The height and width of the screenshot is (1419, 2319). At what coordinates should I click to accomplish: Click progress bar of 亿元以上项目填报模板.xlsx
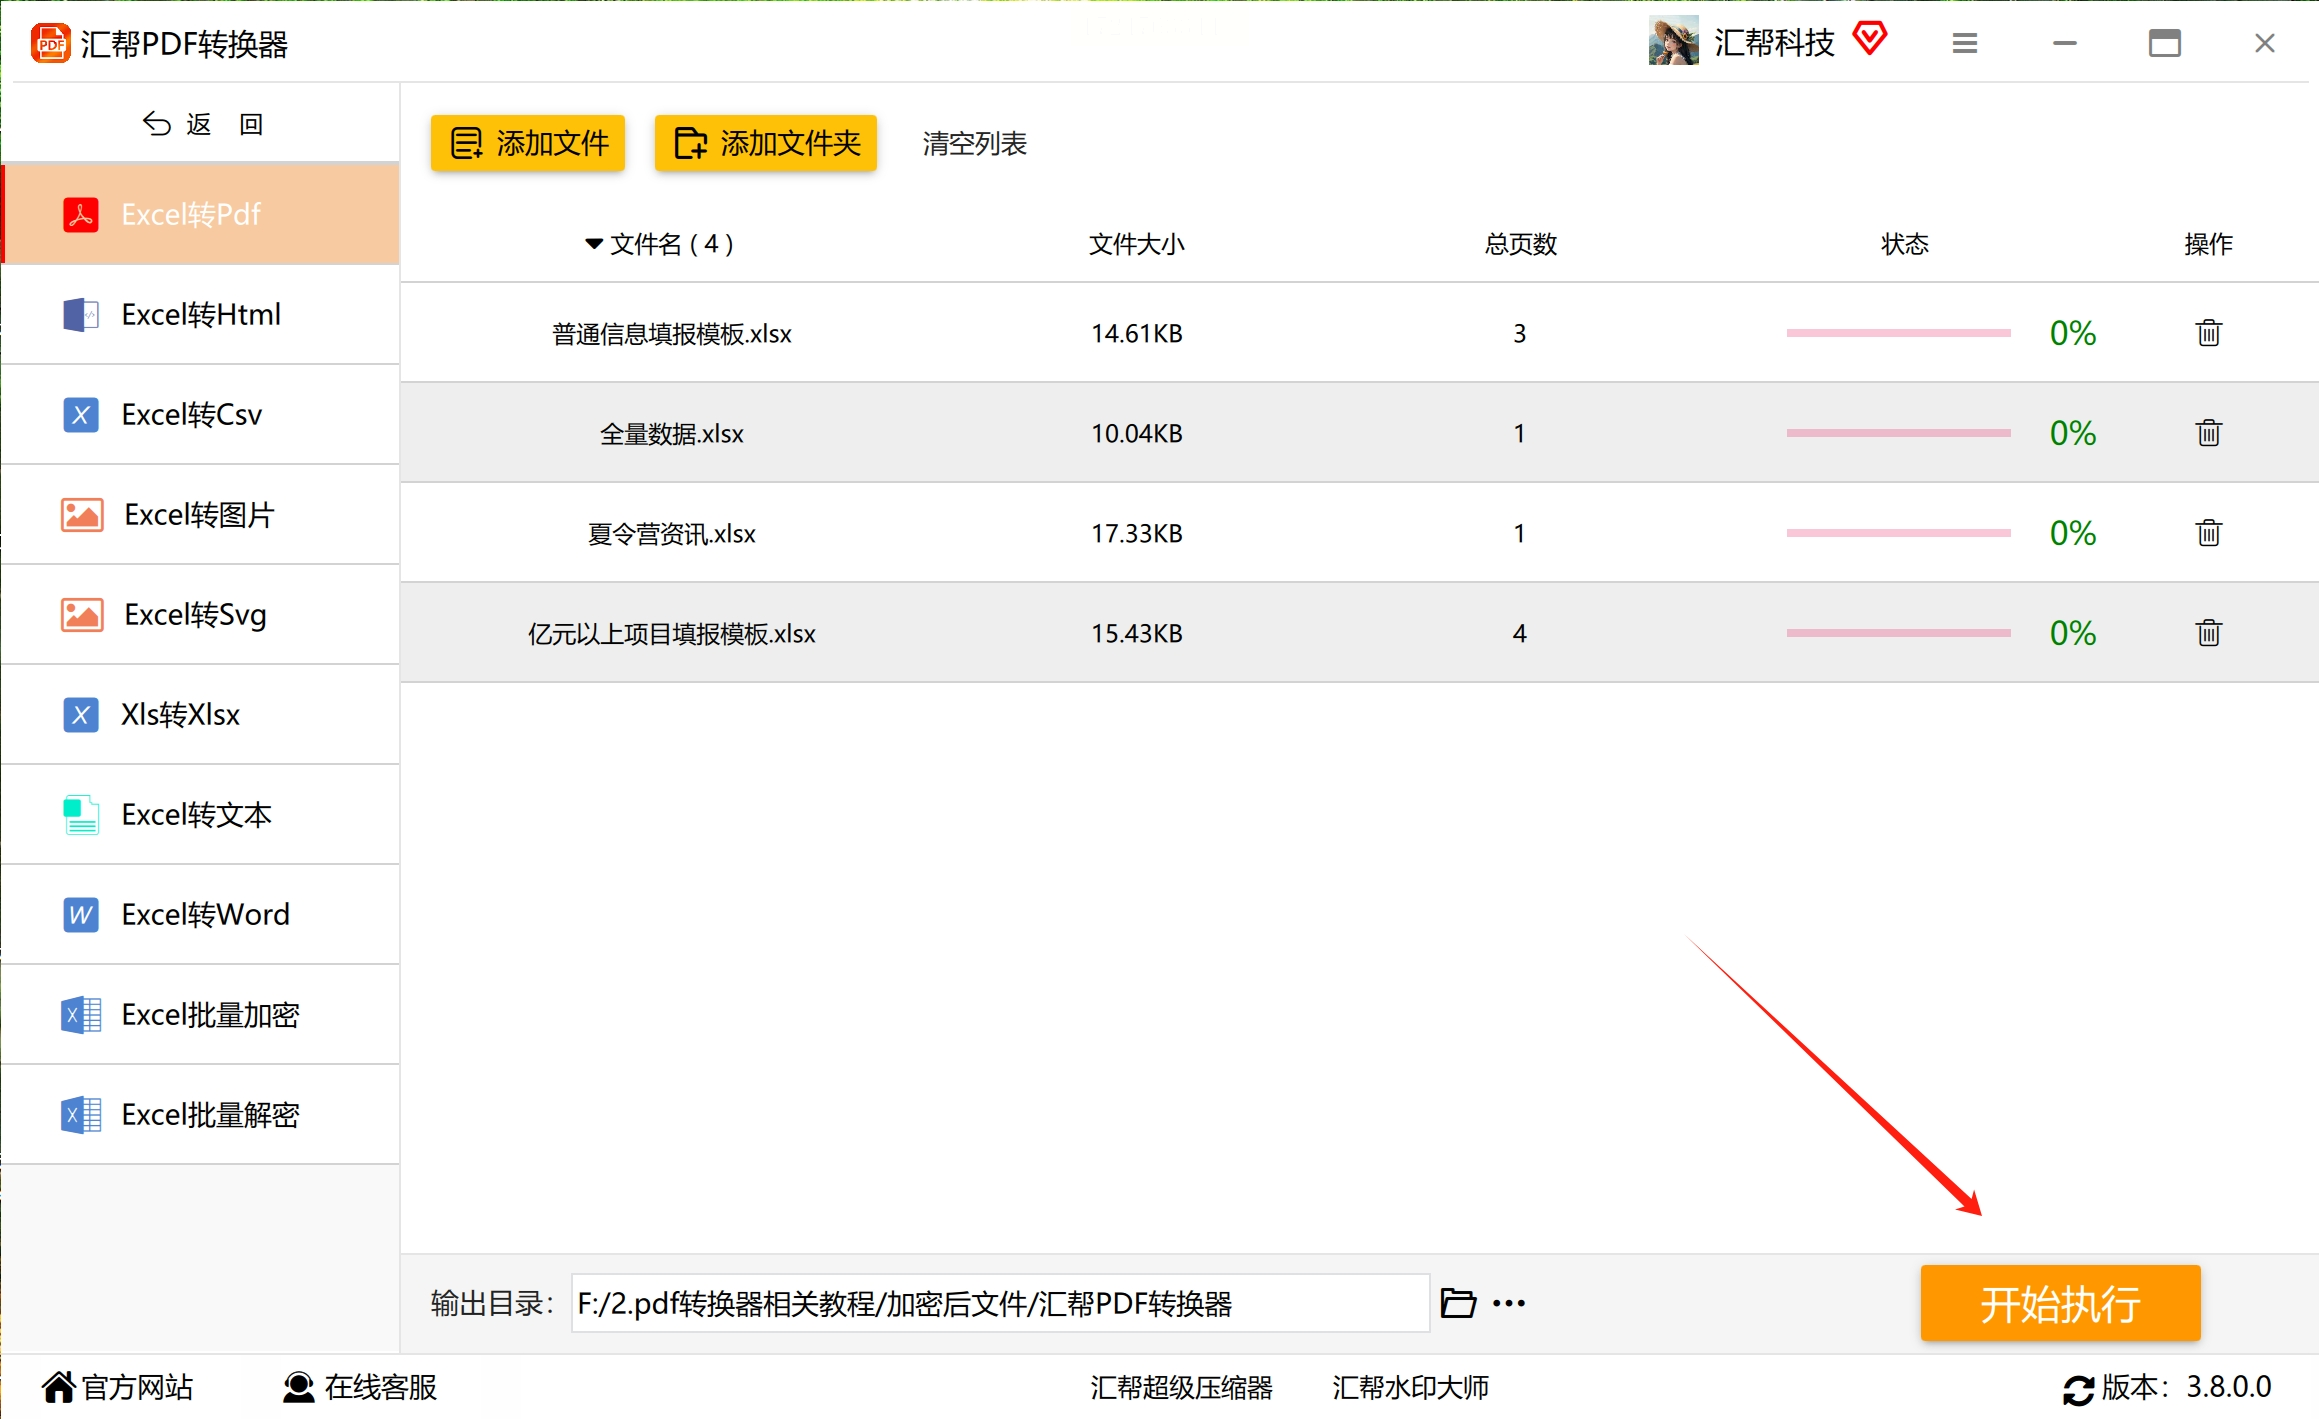pyautogui.click(x=1898, y=633)
